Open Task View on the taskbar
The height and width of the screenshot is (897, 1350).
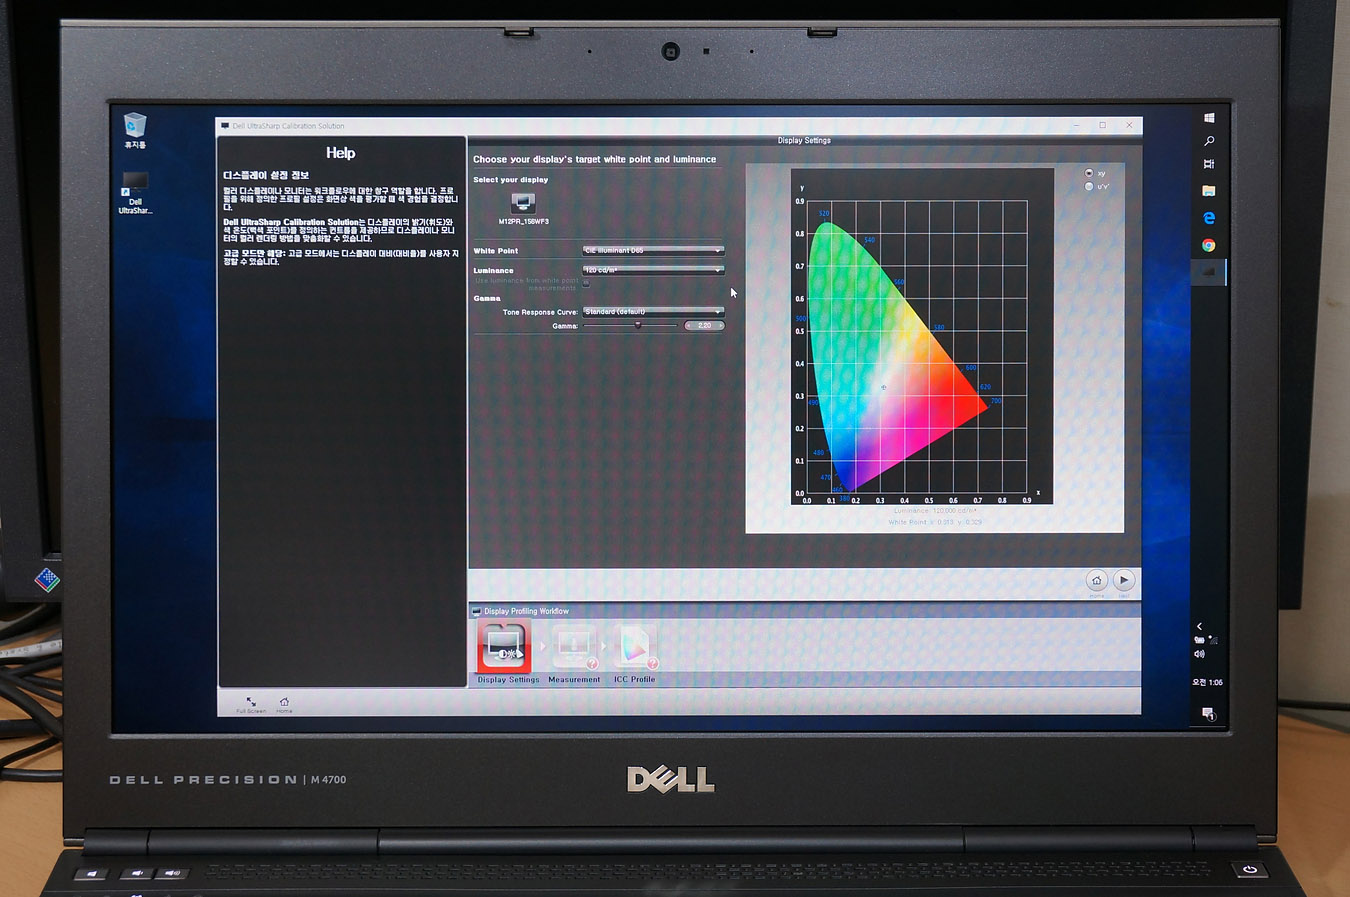(1209, 164)
